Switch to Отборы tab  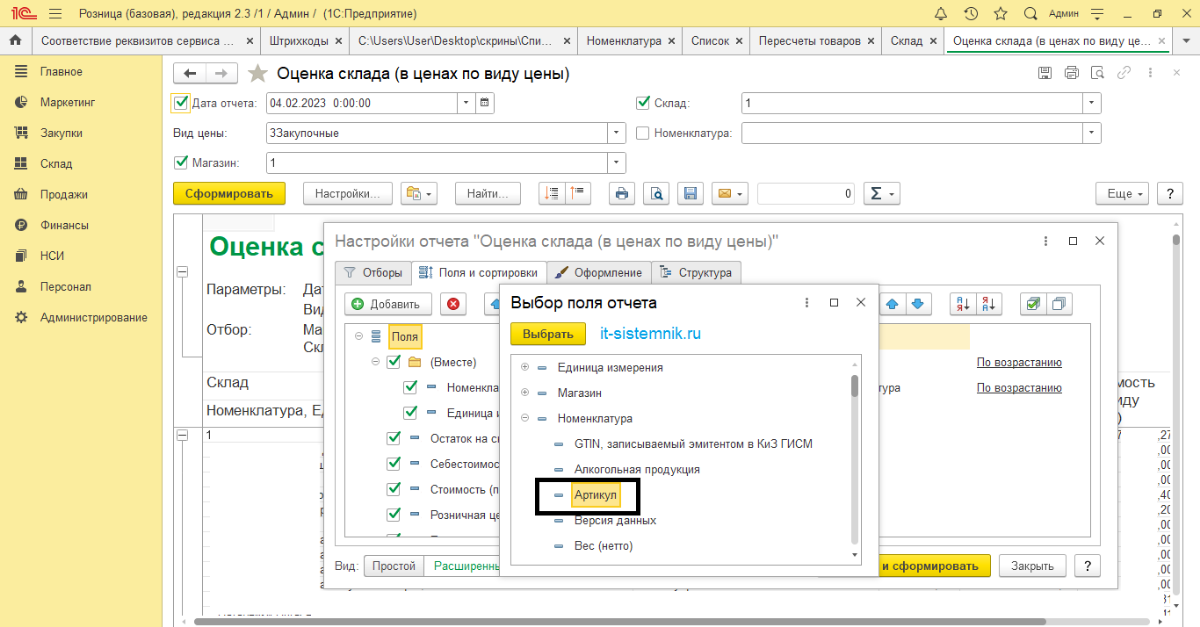point(373,272)
